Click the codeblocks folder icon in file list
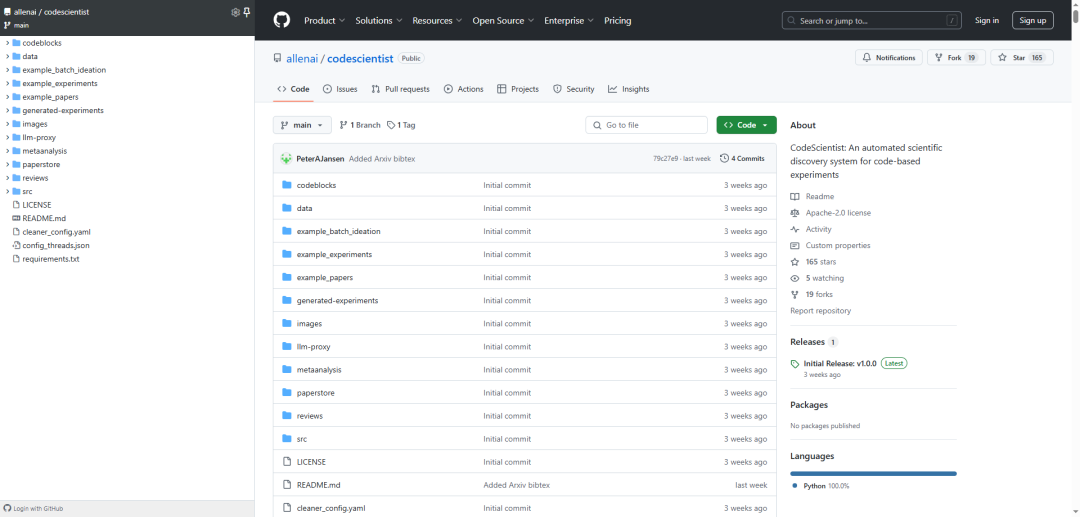Screen dimensions: 1080x517 click(x=287, y=185)
